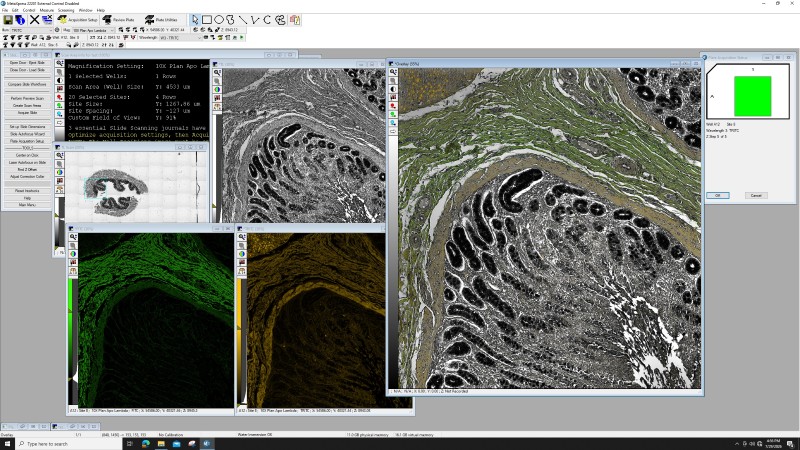
Task: Open the magnification 10X Plan Apo Lambda dropdown
Action: click(93, 30)
